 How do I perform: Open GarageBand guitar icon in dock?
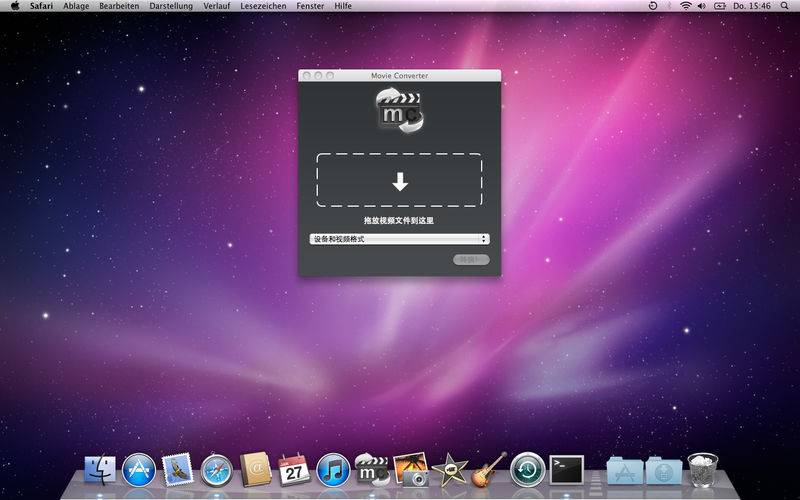coord(488,469)
